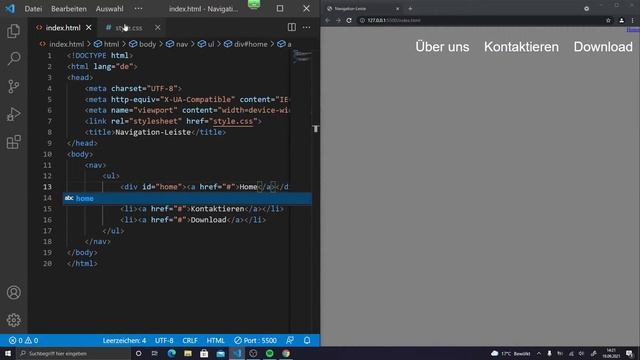This screenshot has width=640, height=360.
Task: Open the Datei menu
Action: (33, 9)
